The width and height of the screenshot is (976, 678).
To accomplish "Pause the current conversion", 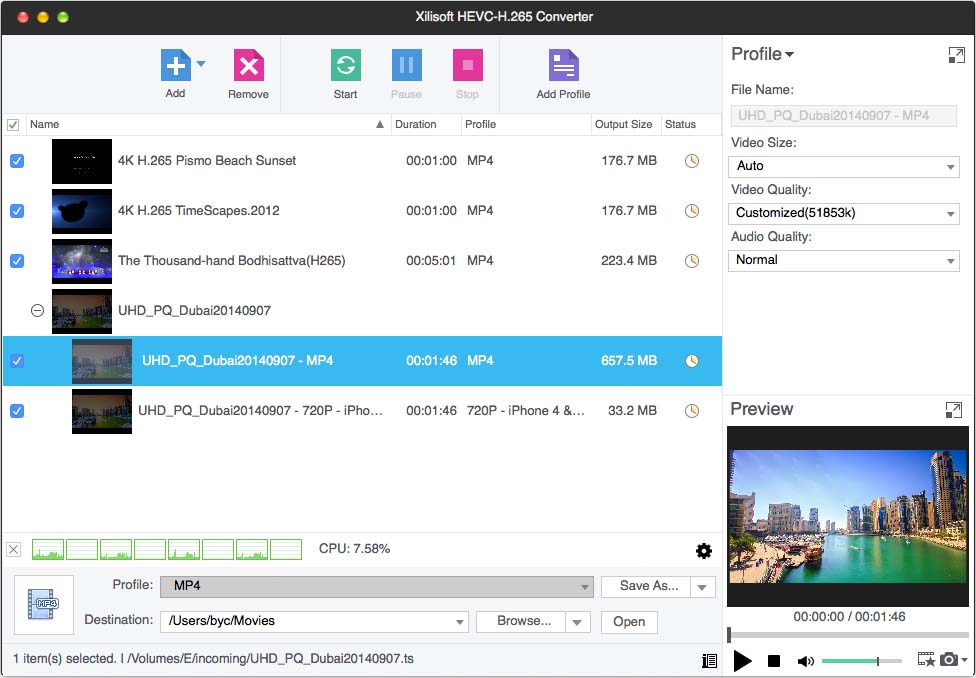I will (x=406, y=66).
